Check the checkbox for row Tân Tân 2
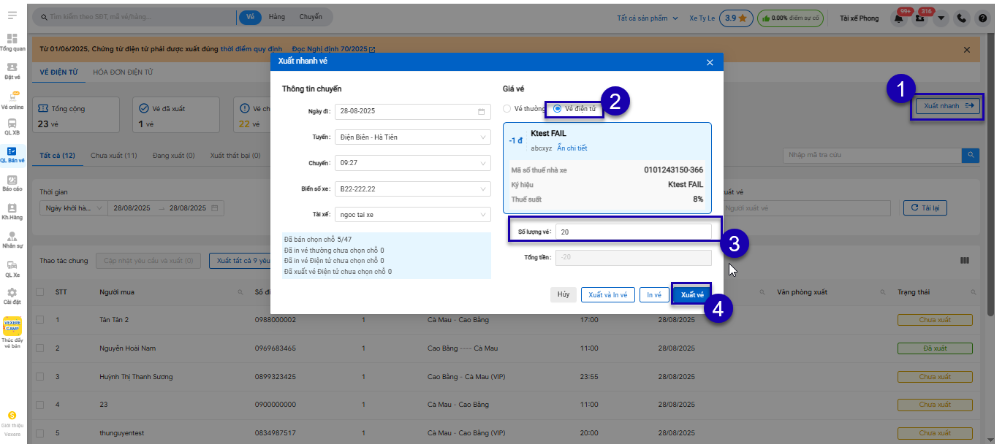Screen dimensions: 995x444 (40, 319)
